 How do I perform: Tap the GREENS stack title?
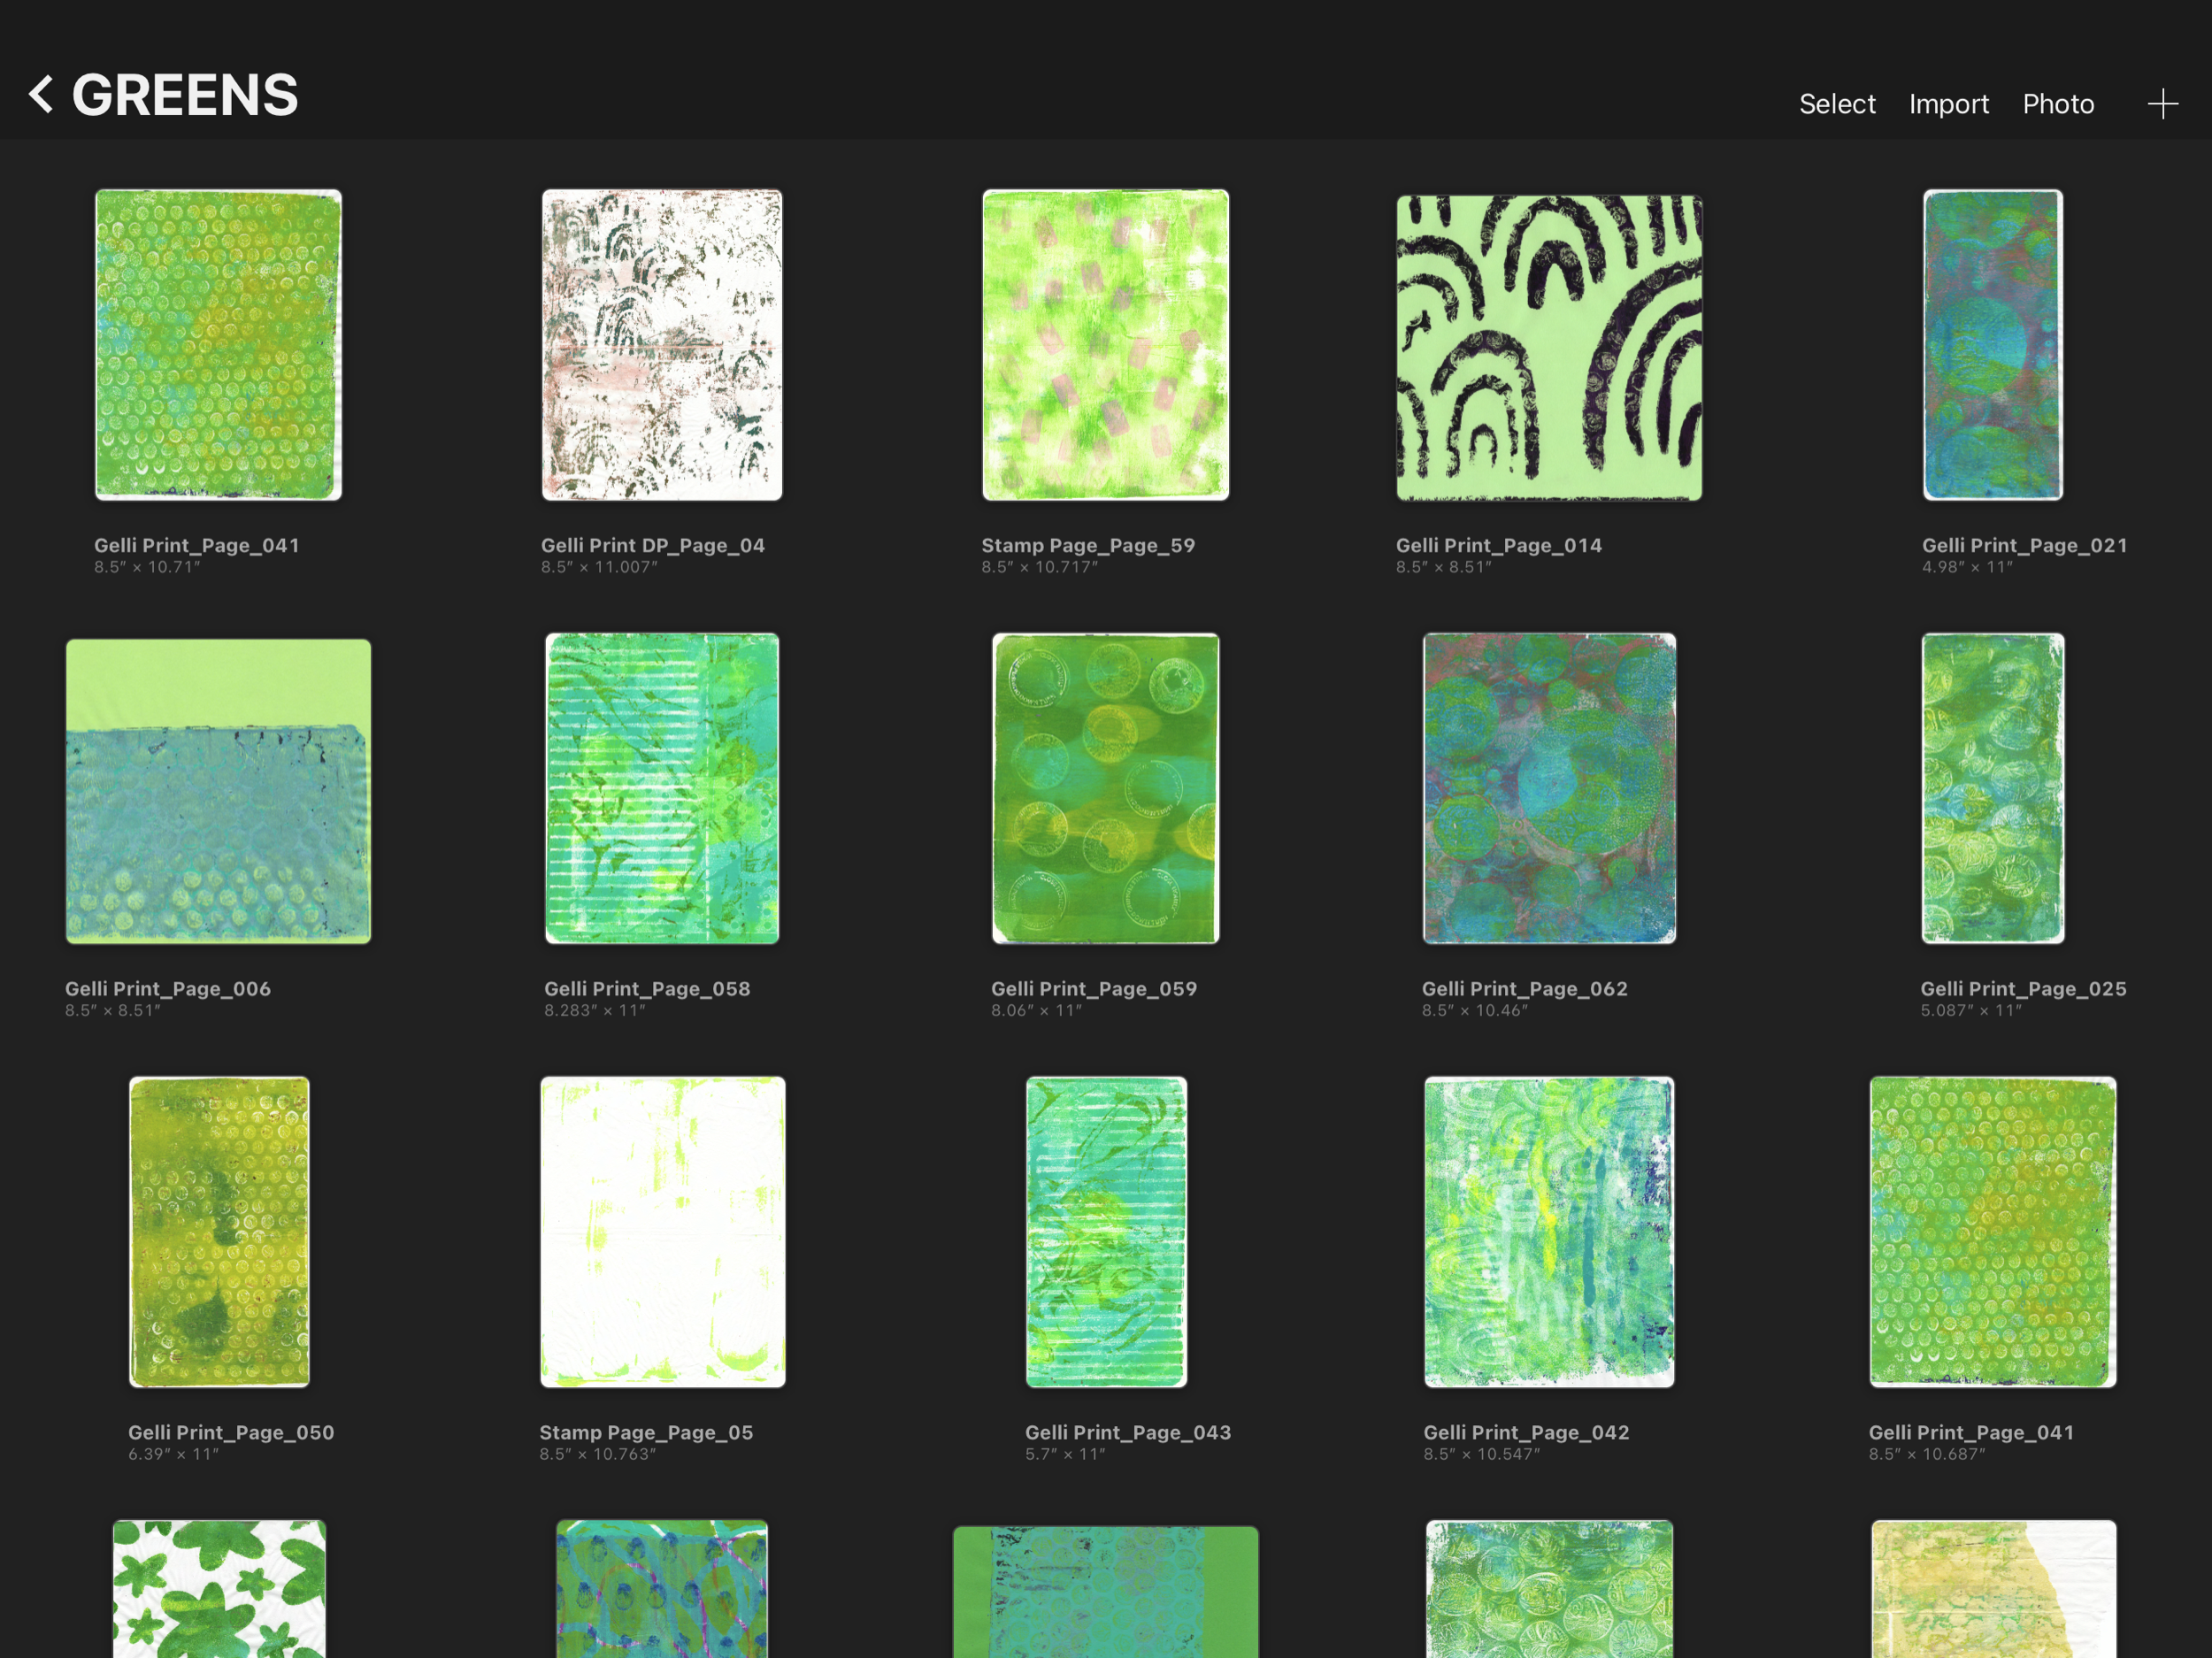(x=185, y=95)
